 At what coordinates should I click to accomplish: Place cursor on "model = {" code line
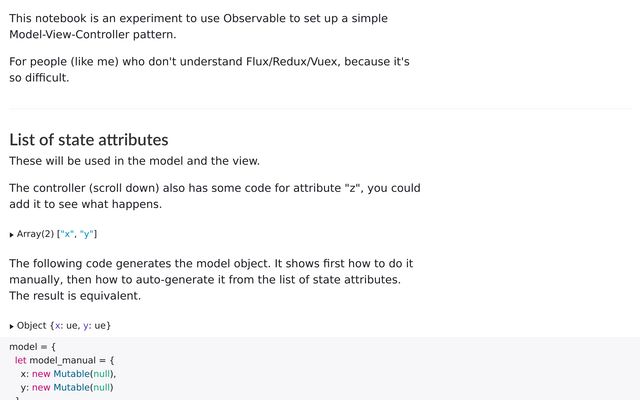click(33, 347)
